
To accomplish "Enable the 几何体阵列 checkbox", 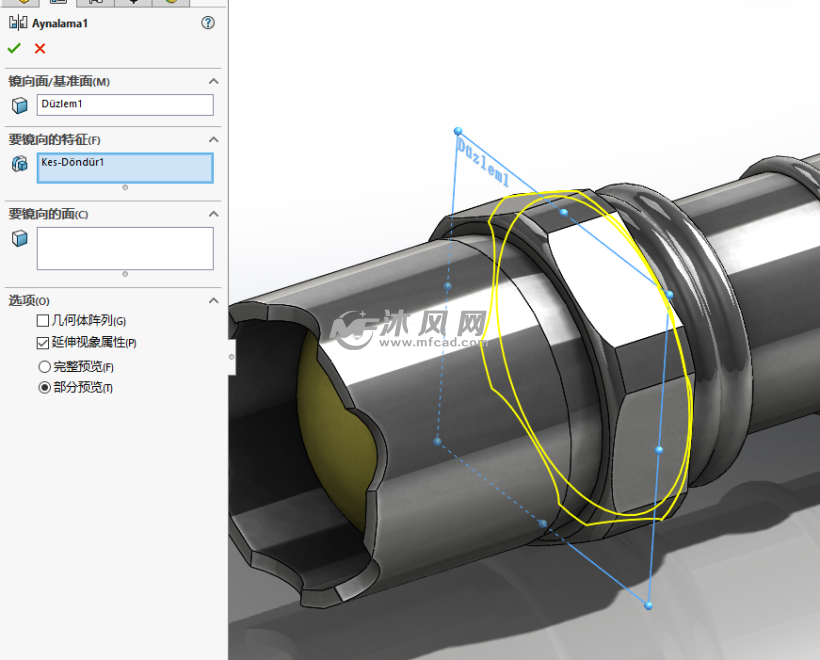I will tap(43, 321).
